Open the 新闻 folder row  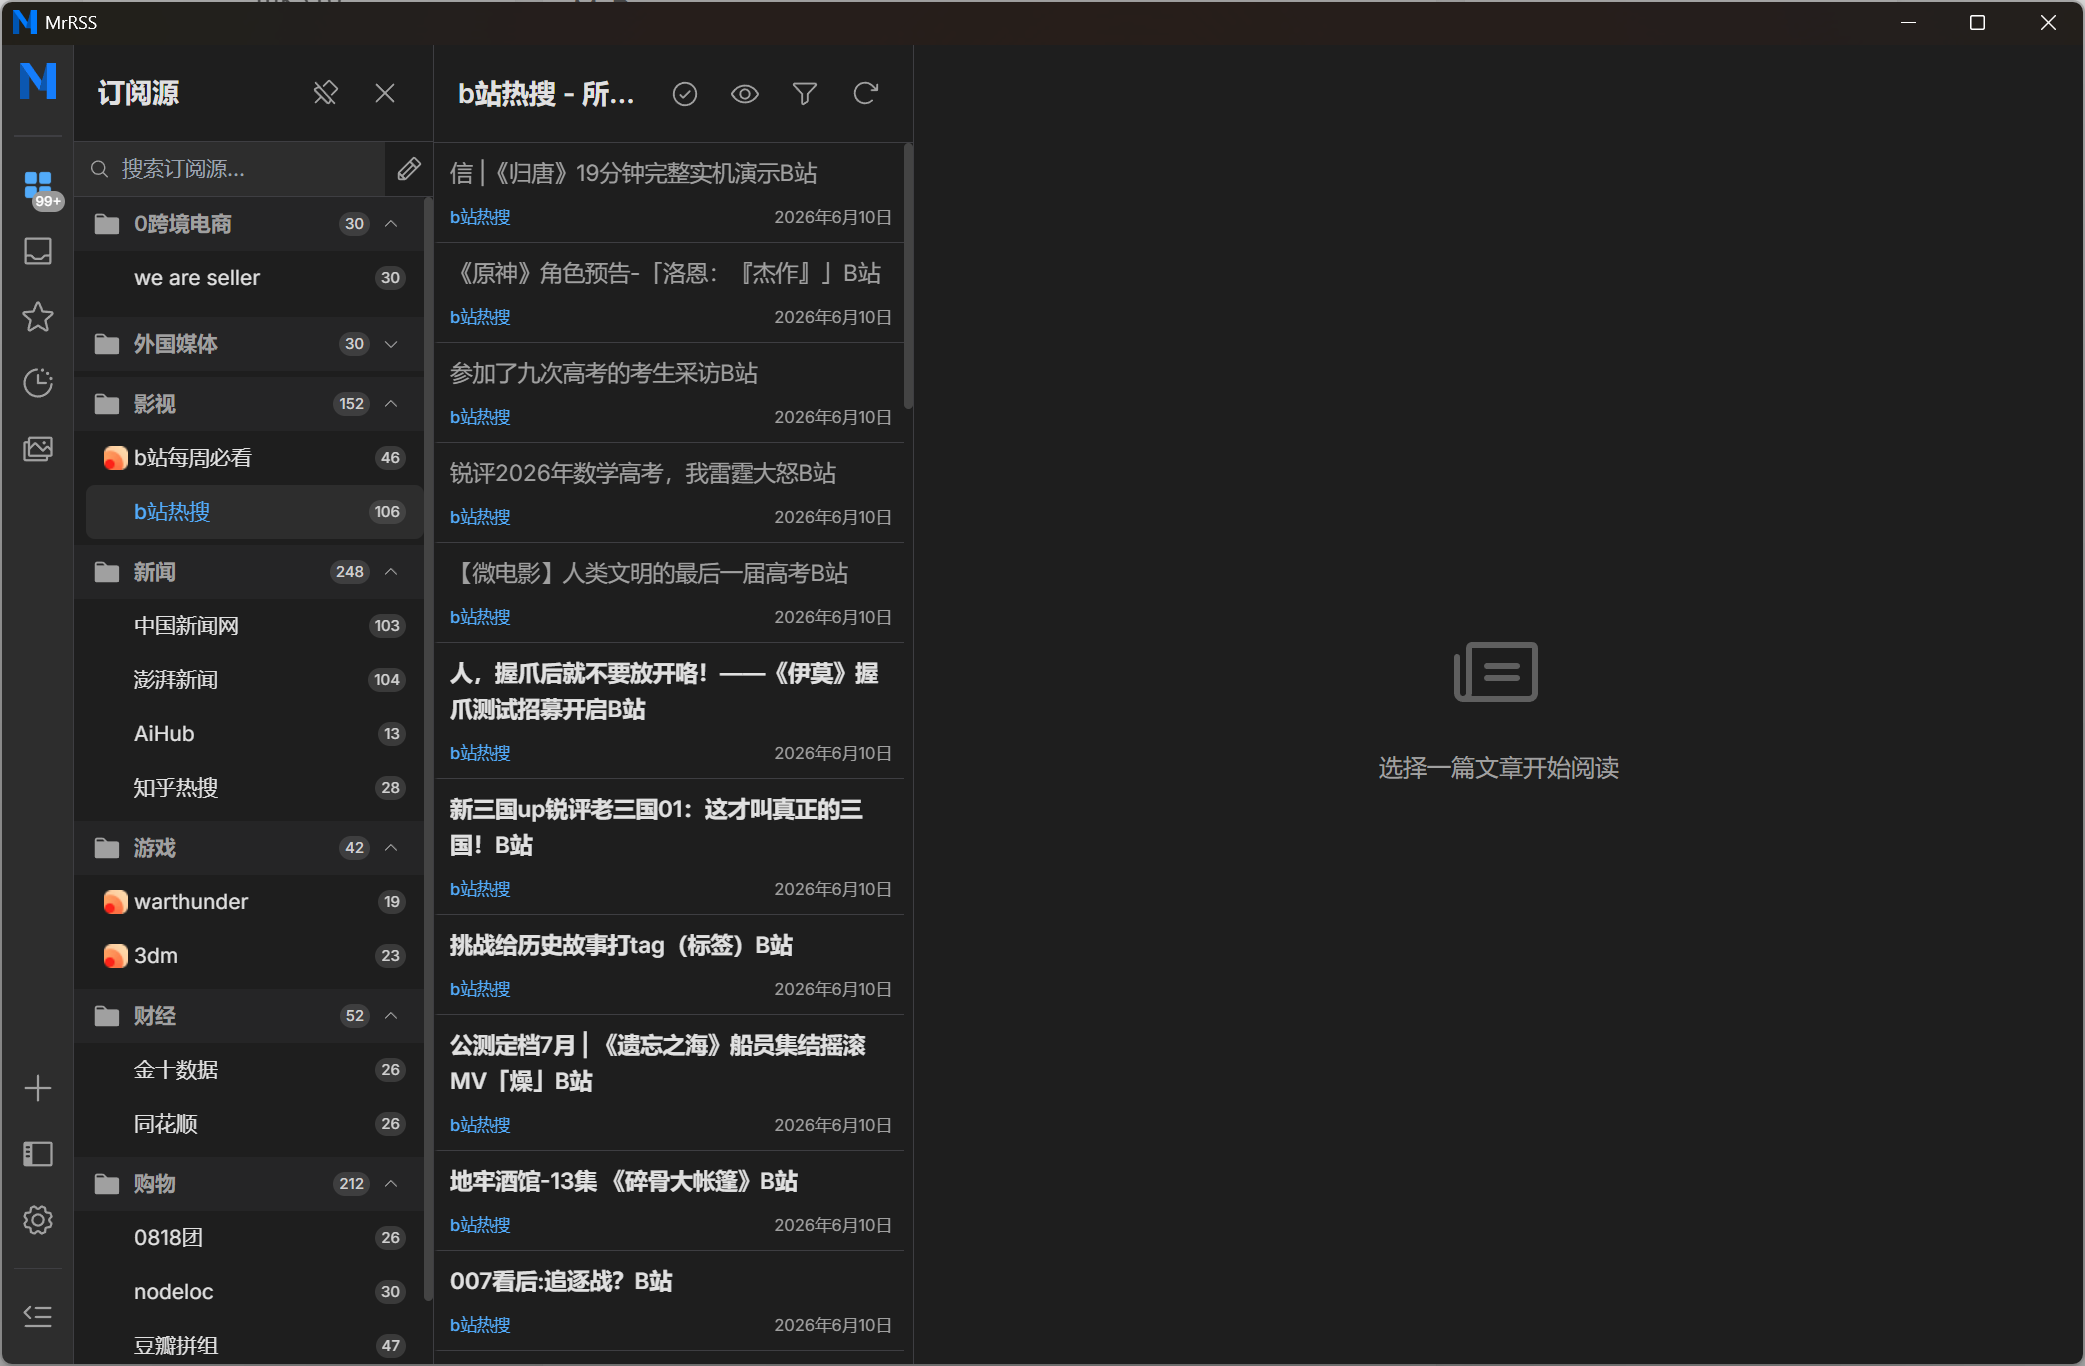tap(250, 572)
